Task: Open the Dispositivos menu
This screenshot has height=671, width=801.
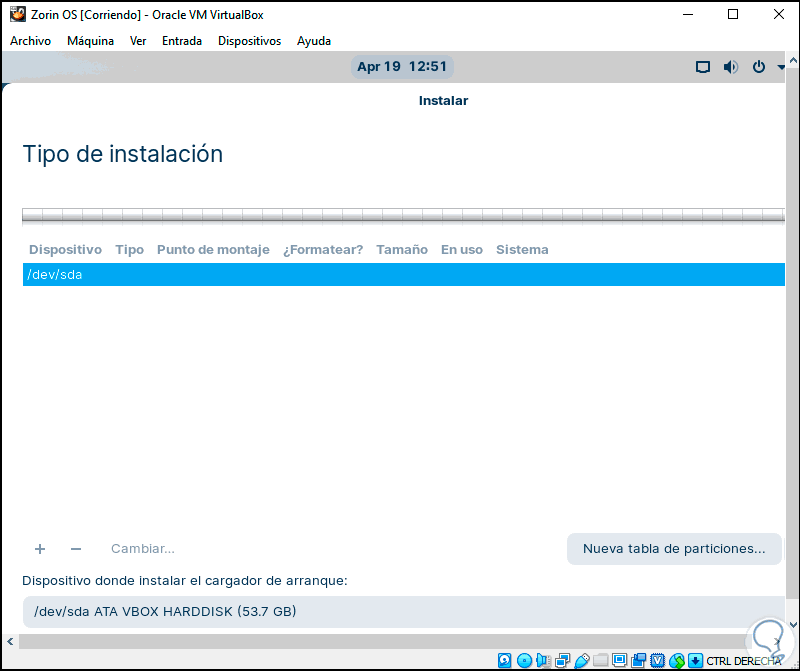Action: click(249, 41)
